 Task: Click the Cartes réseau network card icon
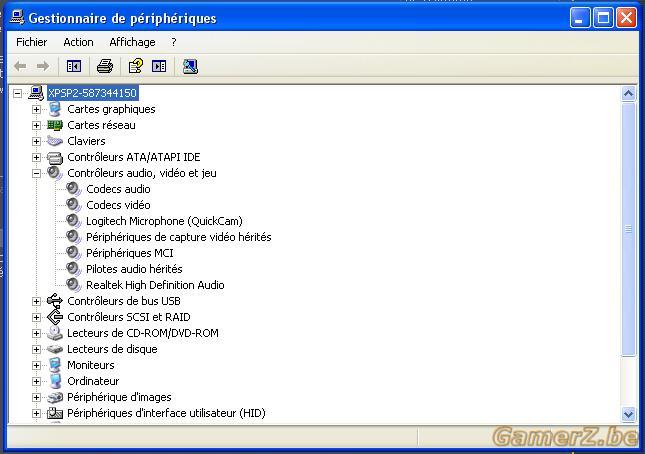[x=55, y=125]
